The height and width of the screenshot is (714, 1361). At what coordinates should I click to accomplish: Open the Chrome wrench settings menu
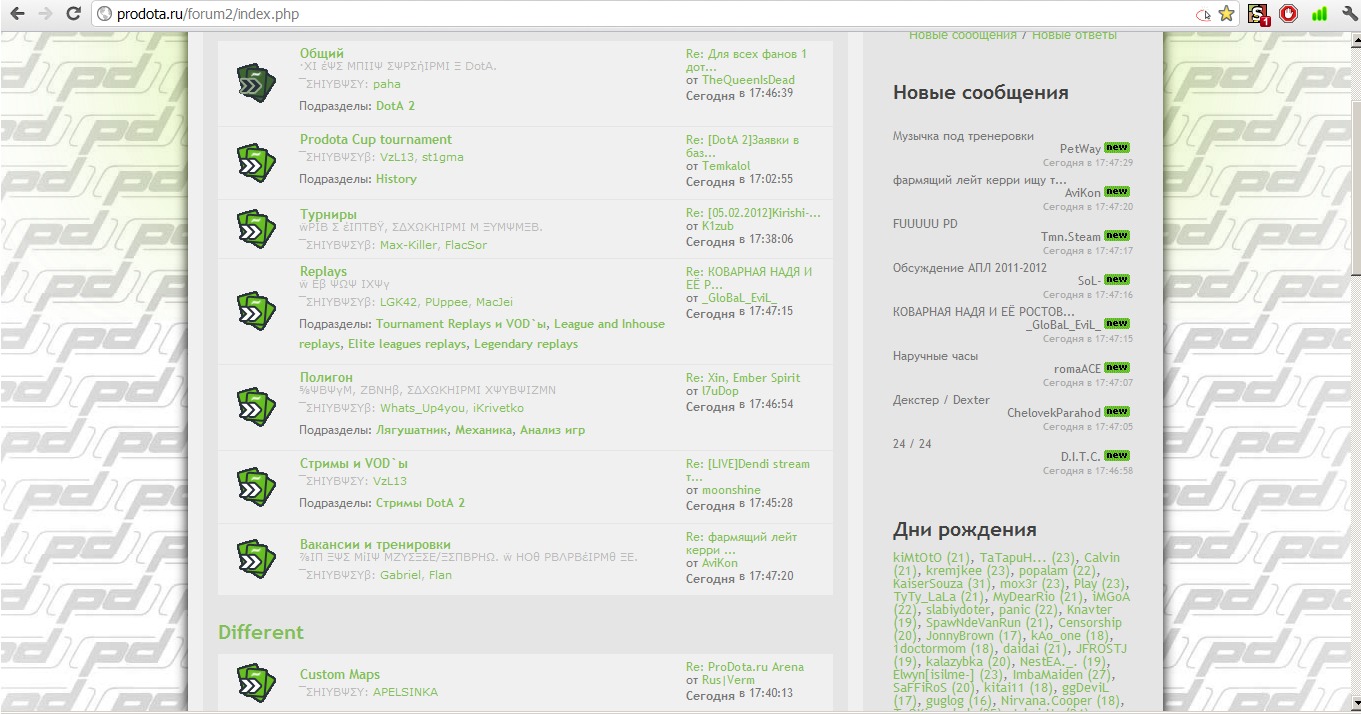[1349, 14]
